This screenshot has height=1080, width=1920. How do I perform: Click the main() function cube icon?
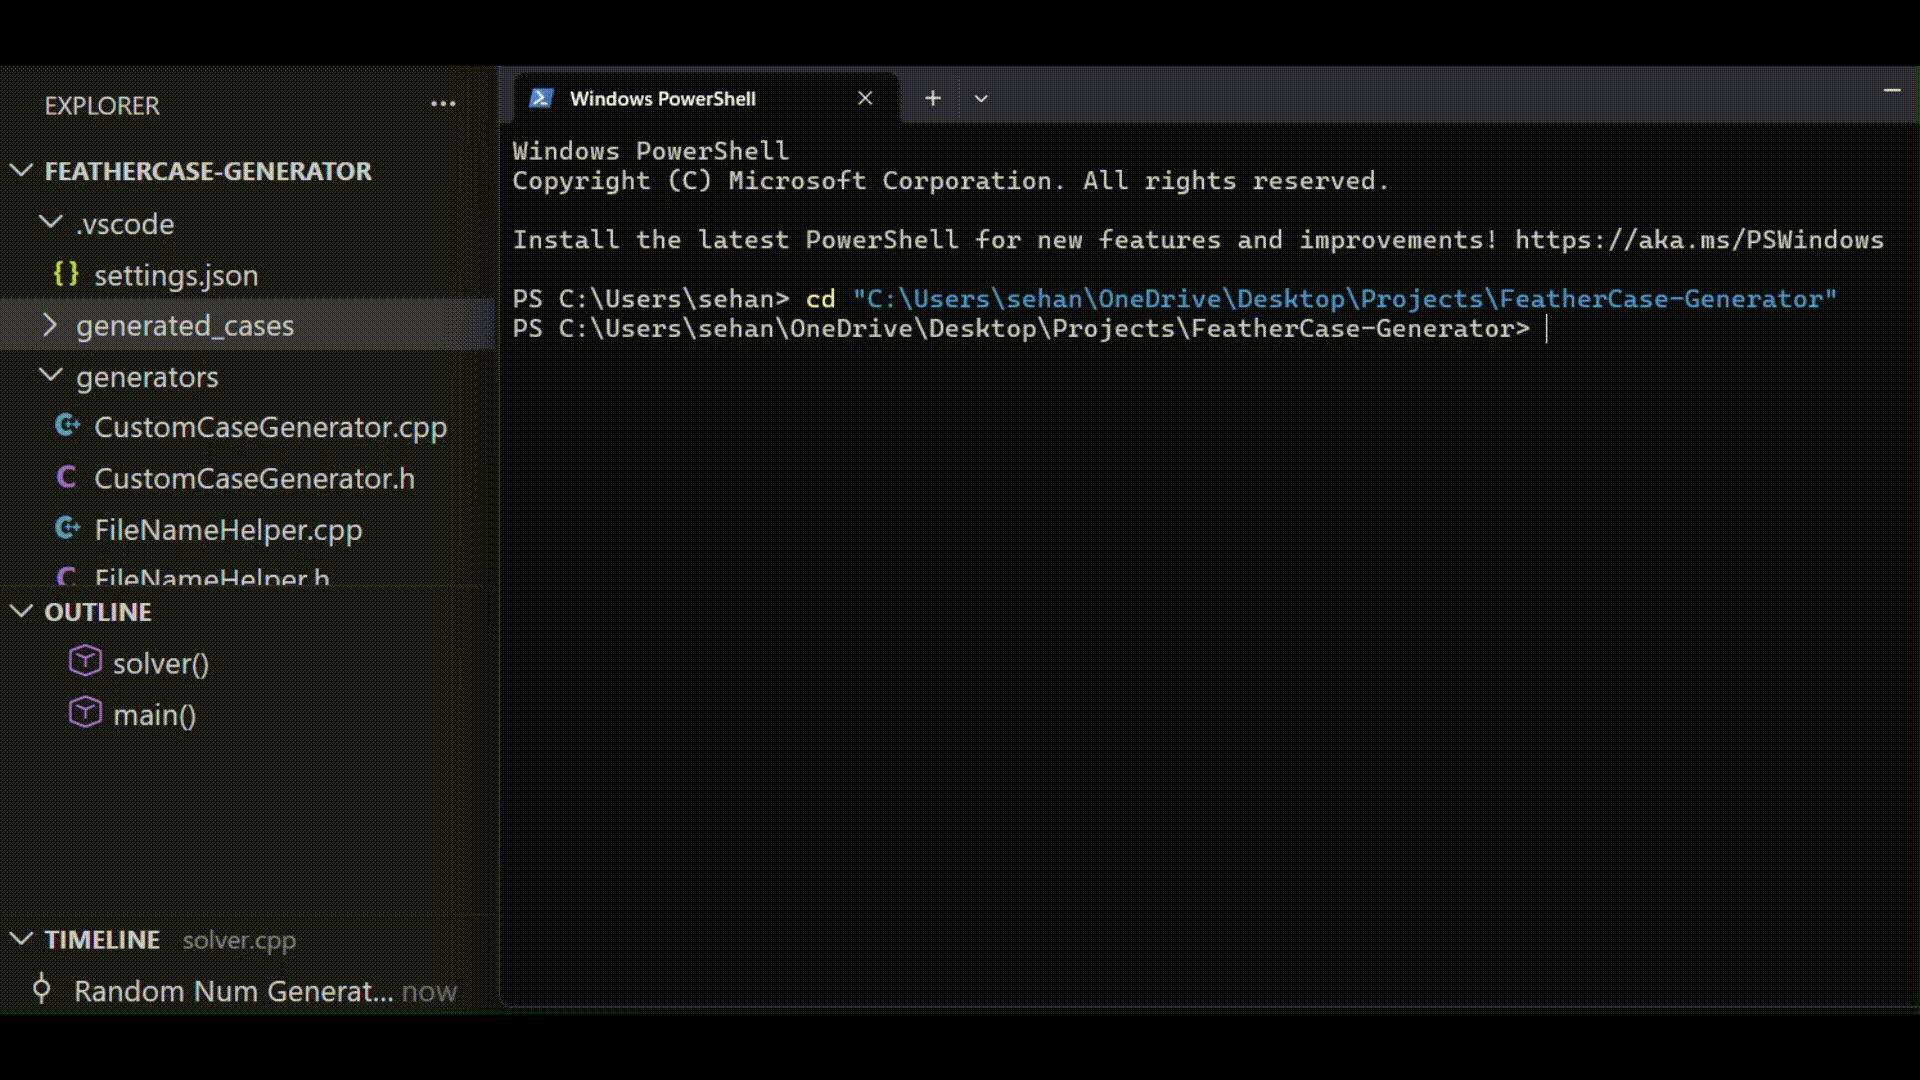click(x=85, y=713)
